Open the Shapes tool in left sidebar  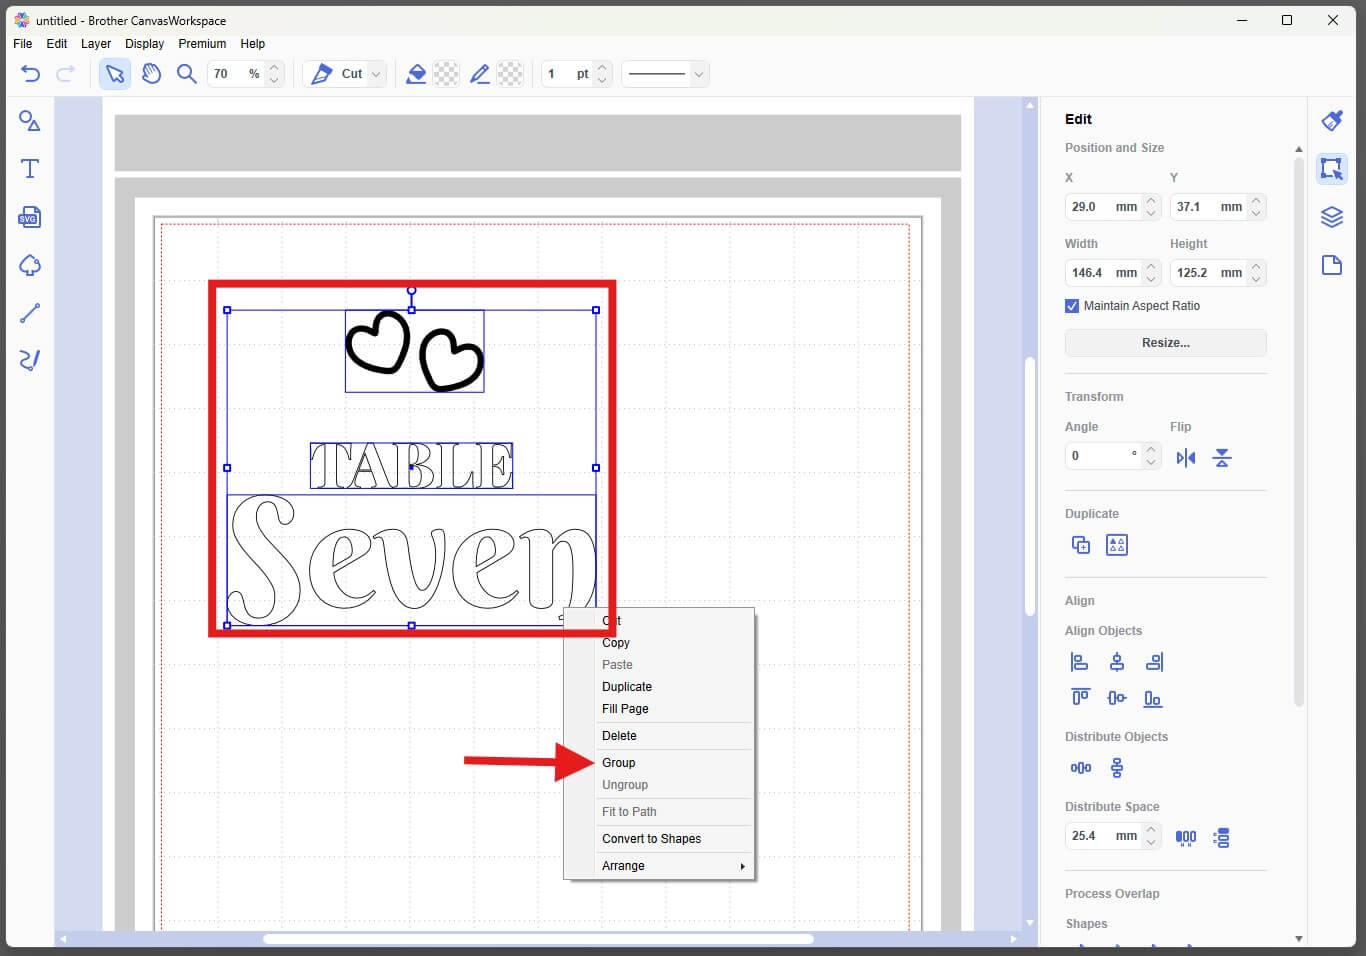[x=30, y=121]
